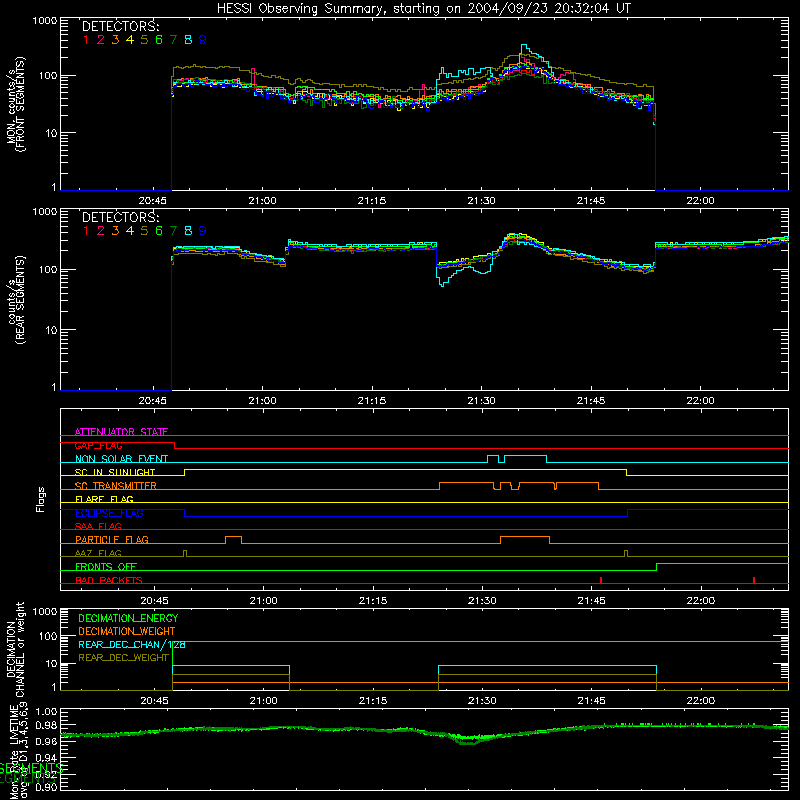
Task: Select the SAA_FLAG label
Action: [98, 526]
